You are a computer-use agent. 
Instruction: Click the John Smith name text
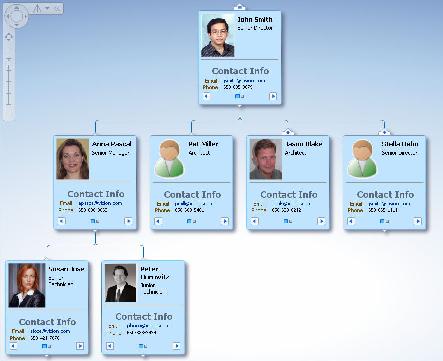[255, 20]
